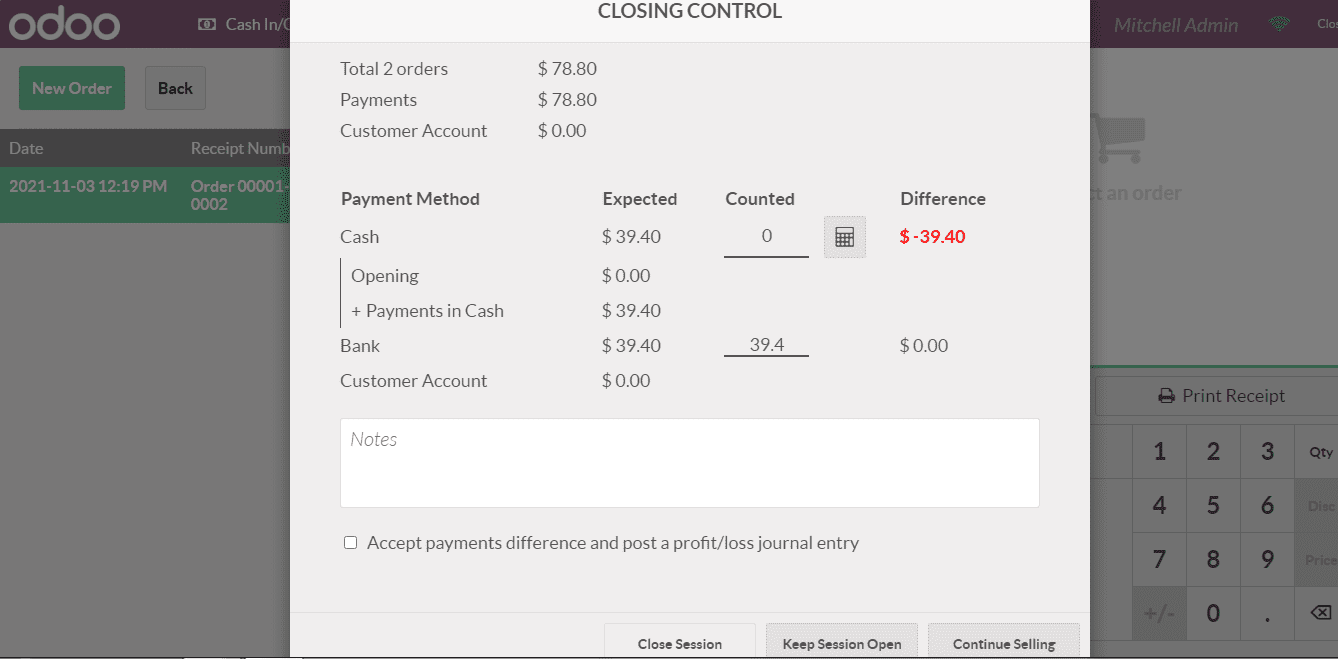The height and width of the screenshot is (659, 1338).
Task: Click the wifi connection status icon
Action: click(1279, 25)
